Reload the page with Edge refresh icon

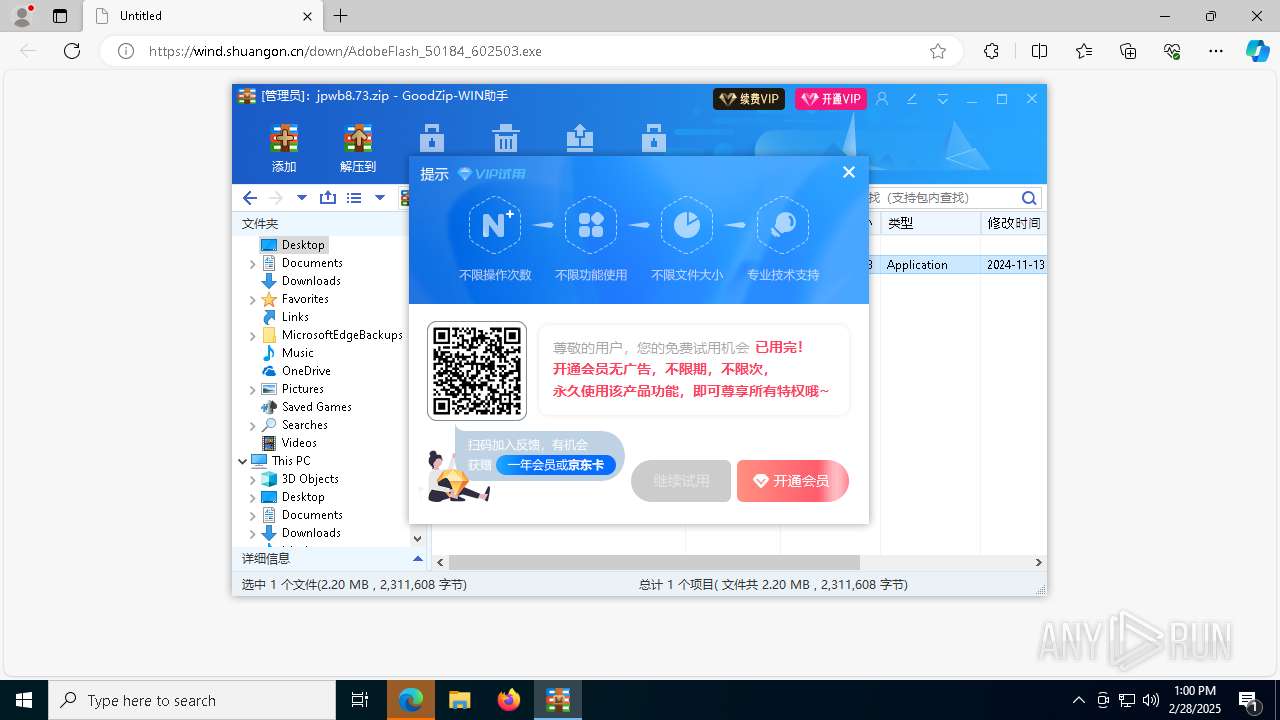click(72, 51)
